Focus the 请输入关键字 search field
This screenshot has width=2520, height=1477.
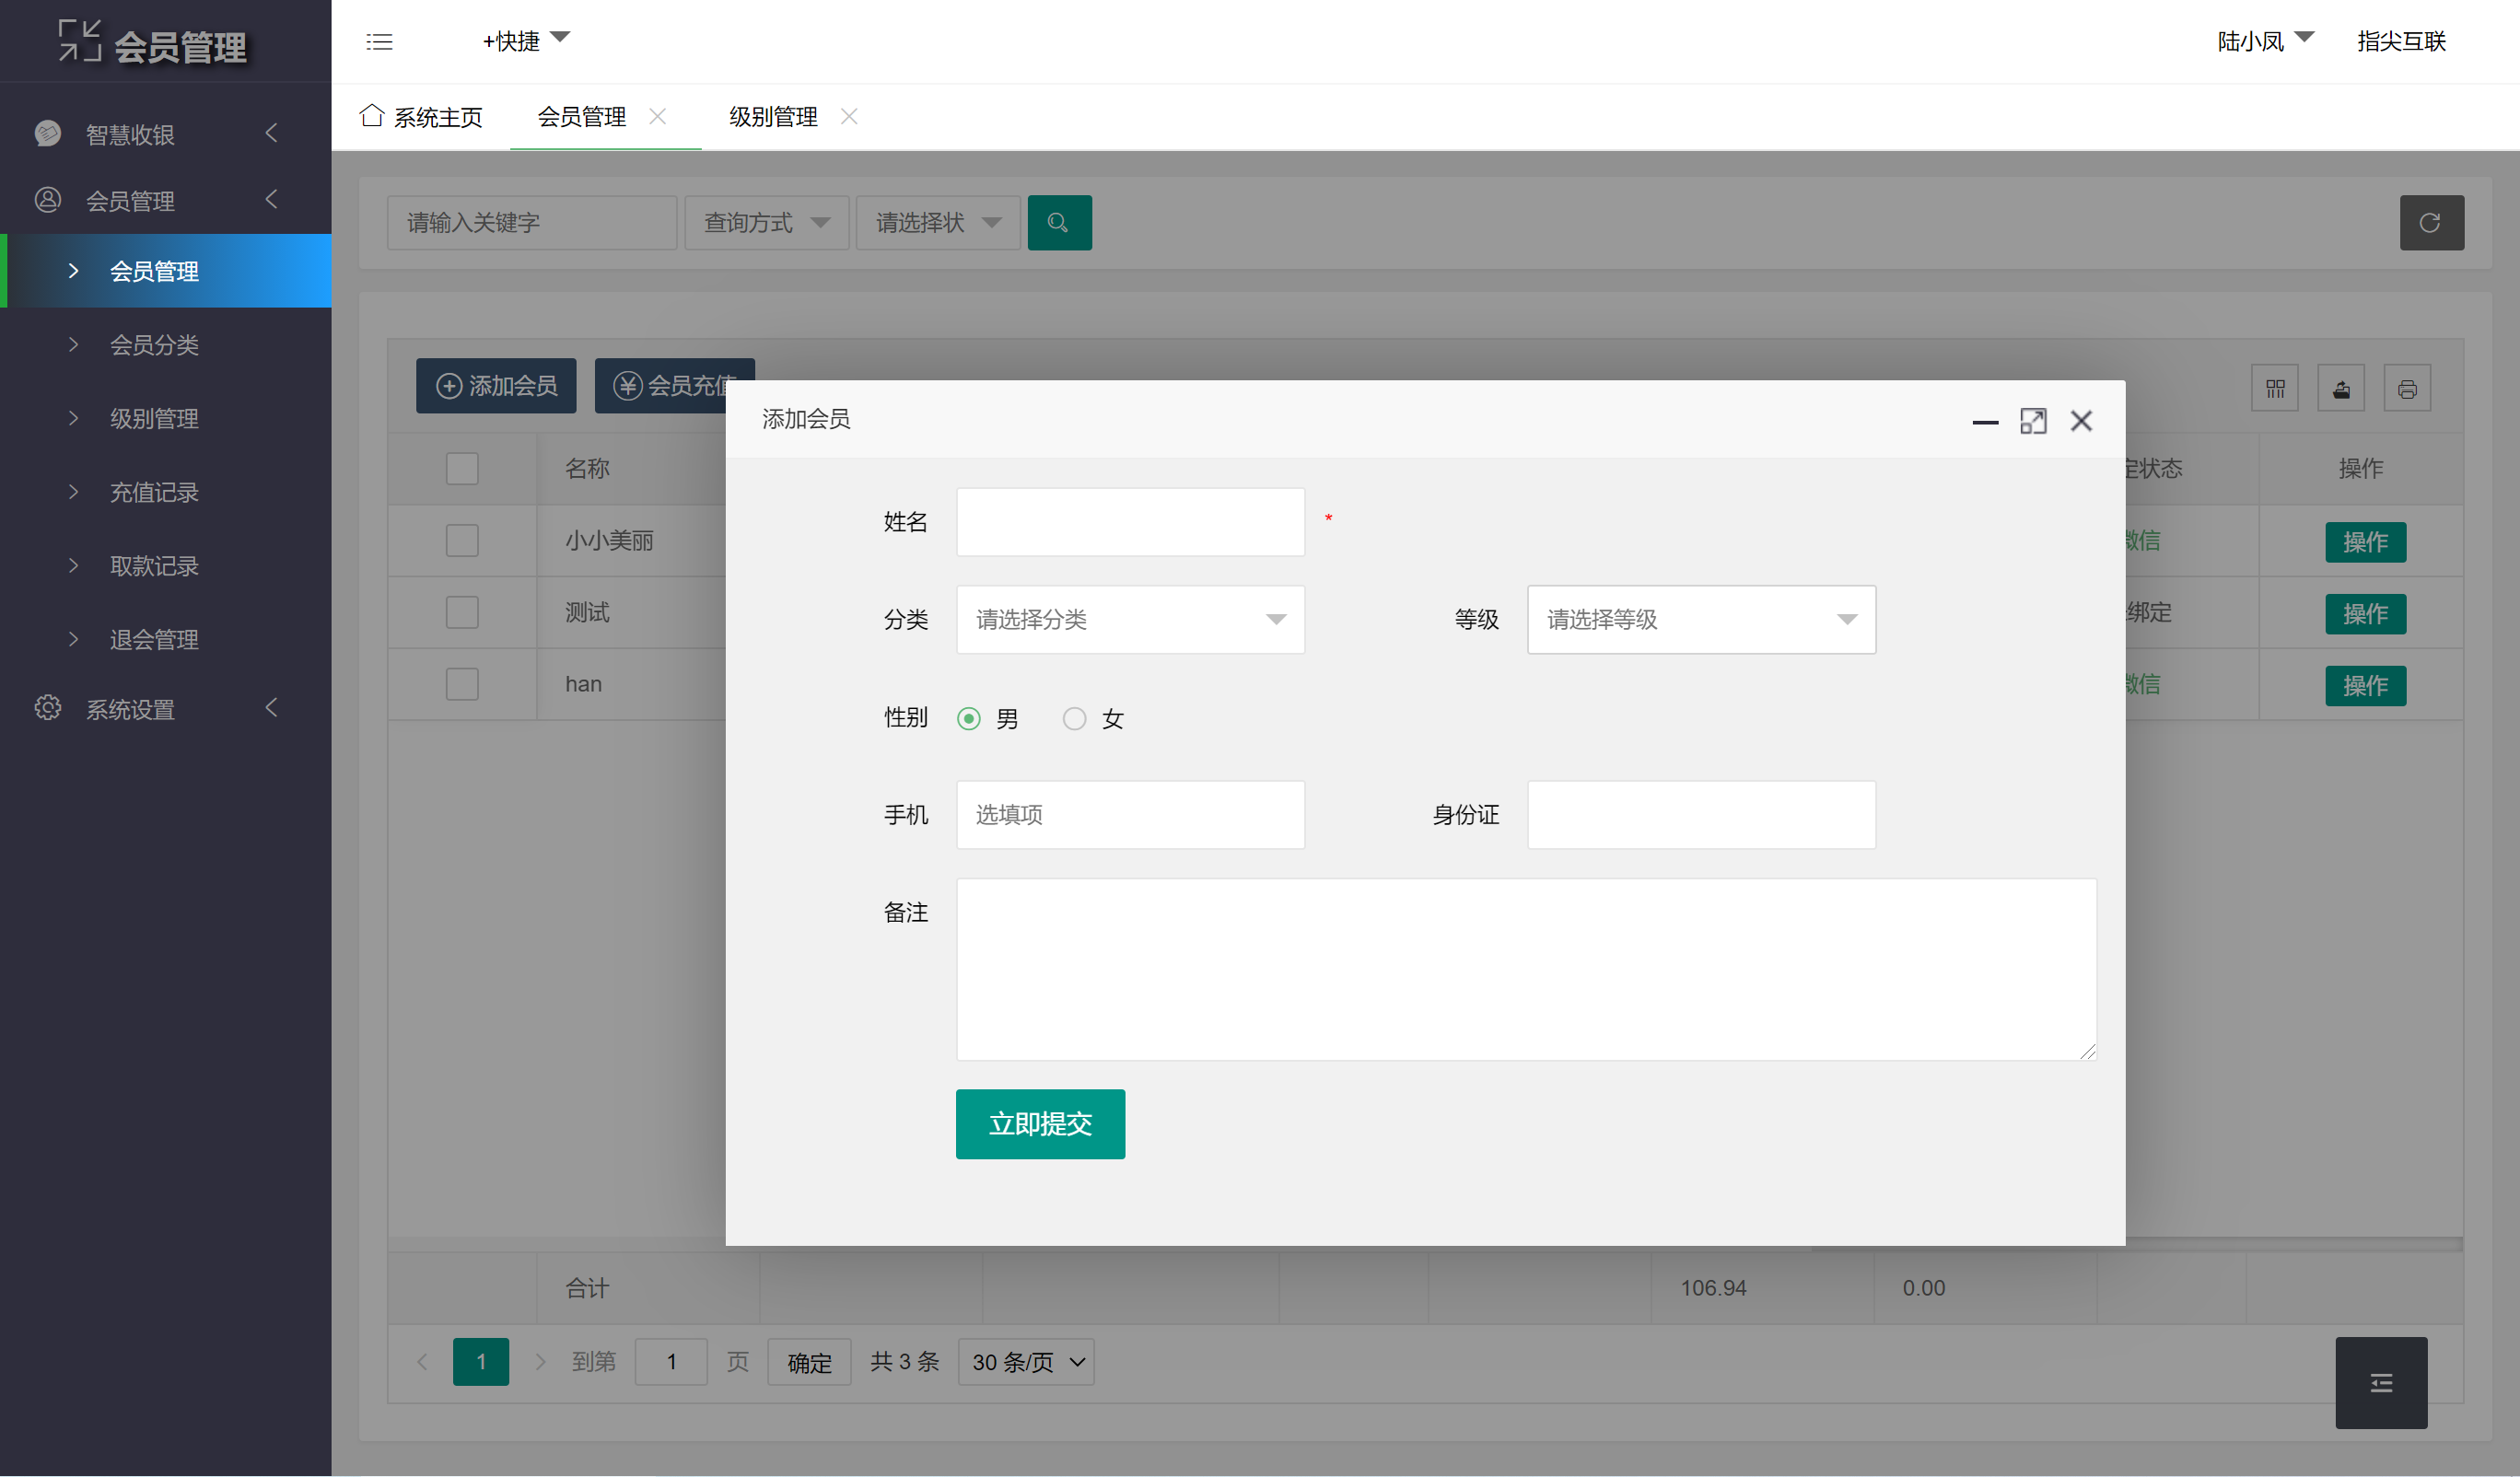tap(532, 222)
